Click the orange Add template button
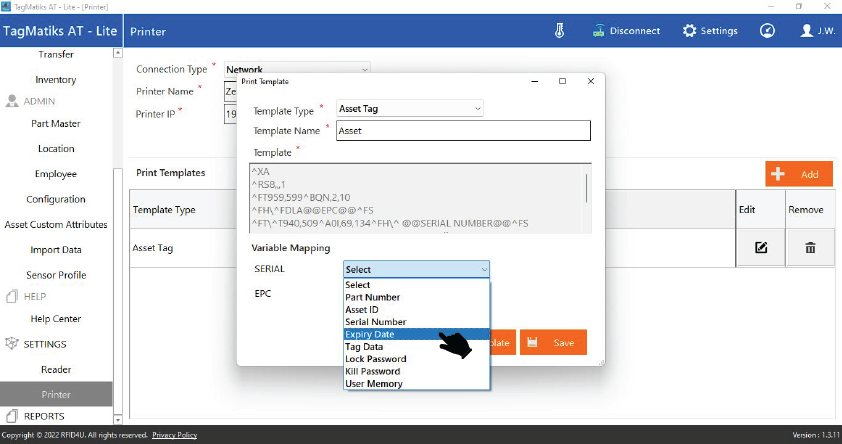The image size is (842, 444). click(798, 174)
